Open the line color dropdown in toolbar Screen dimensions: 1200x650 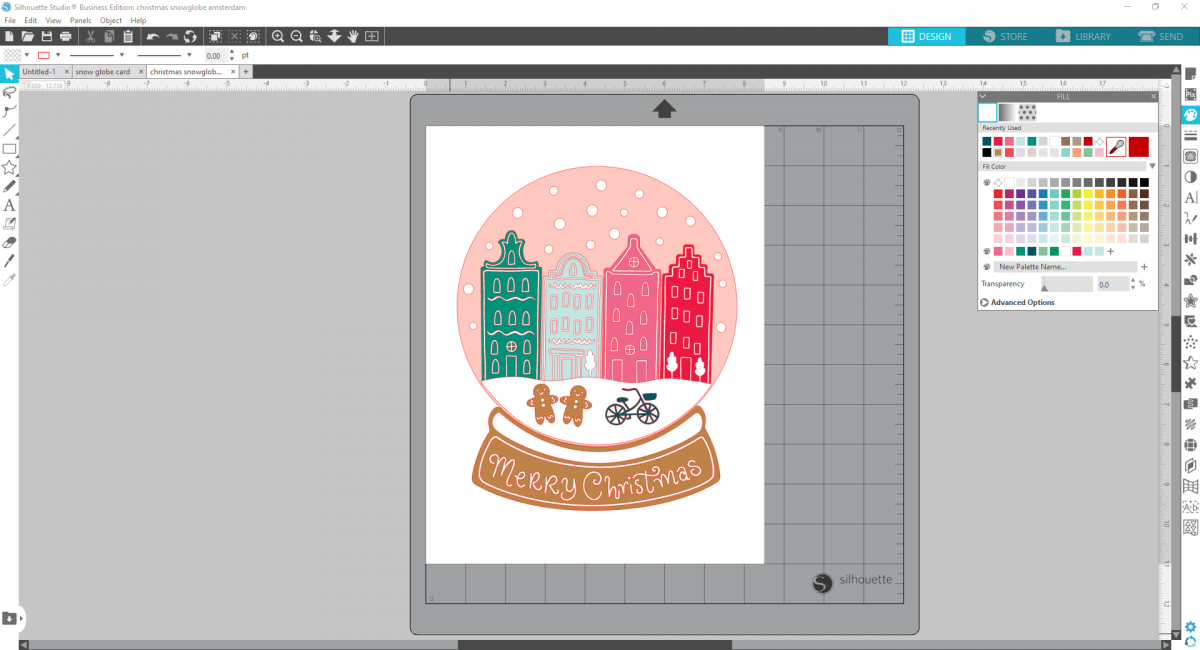(x=58, y=55)
